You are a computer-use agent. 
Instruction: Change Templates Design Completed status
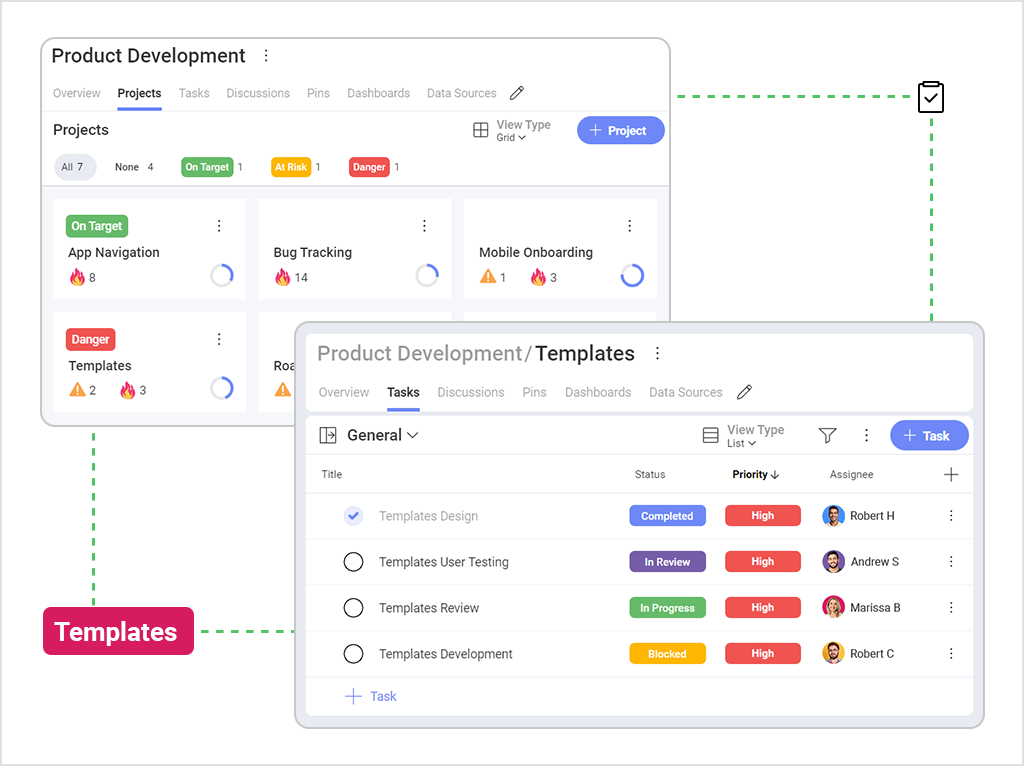point(667,516)
